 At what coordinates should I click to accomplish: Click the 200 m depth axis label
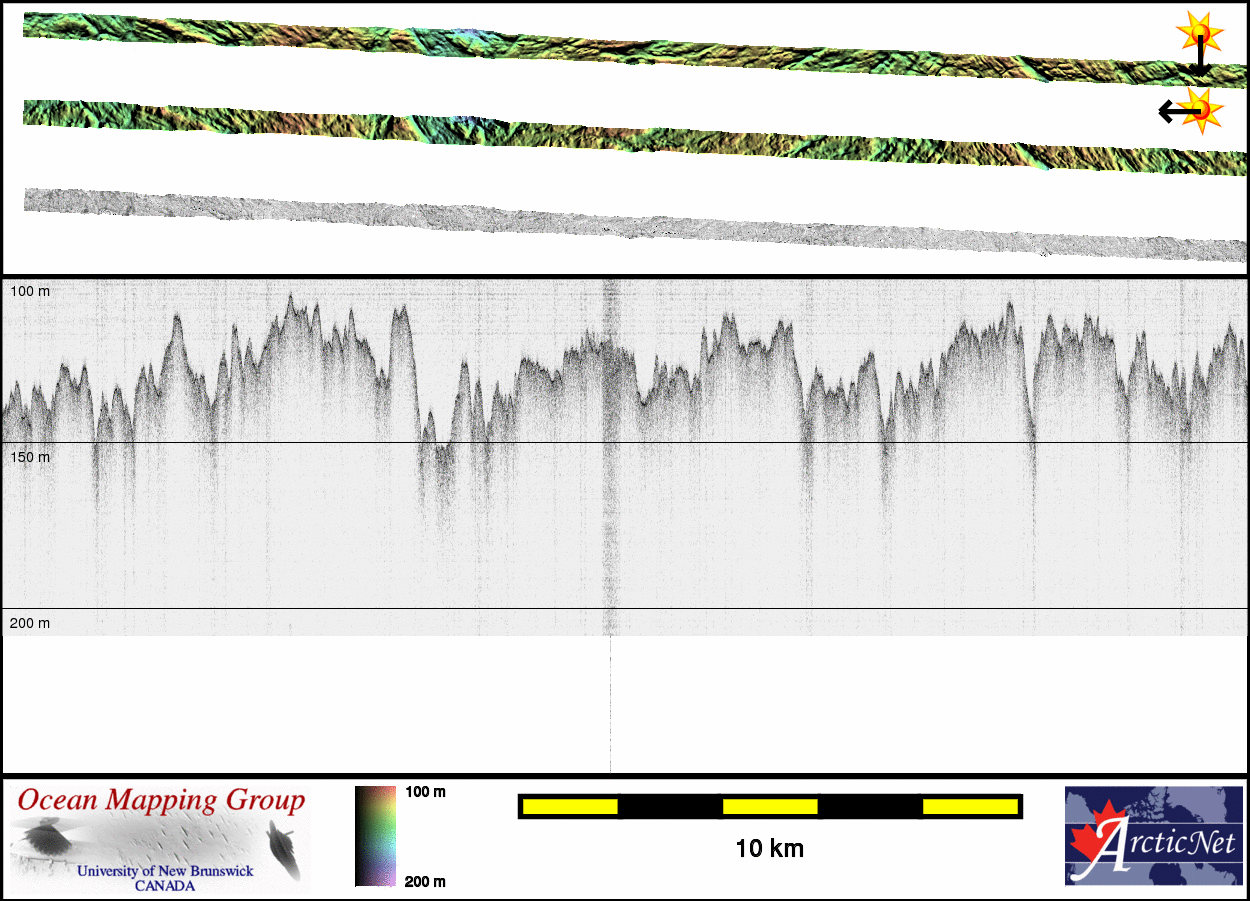(30, 623)
